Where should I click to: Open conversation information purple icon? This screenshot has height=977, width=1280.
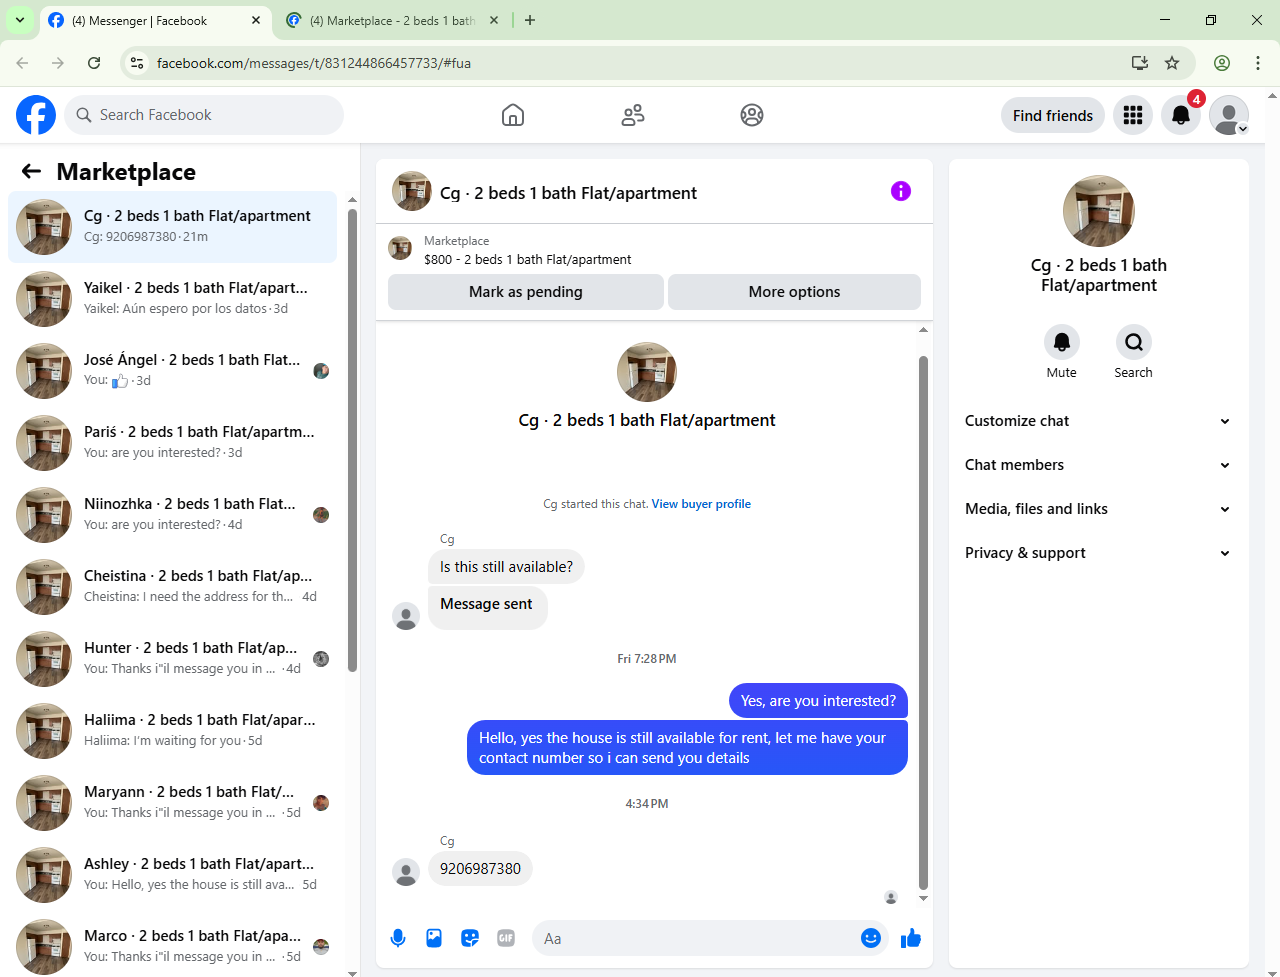pos(901,191)
